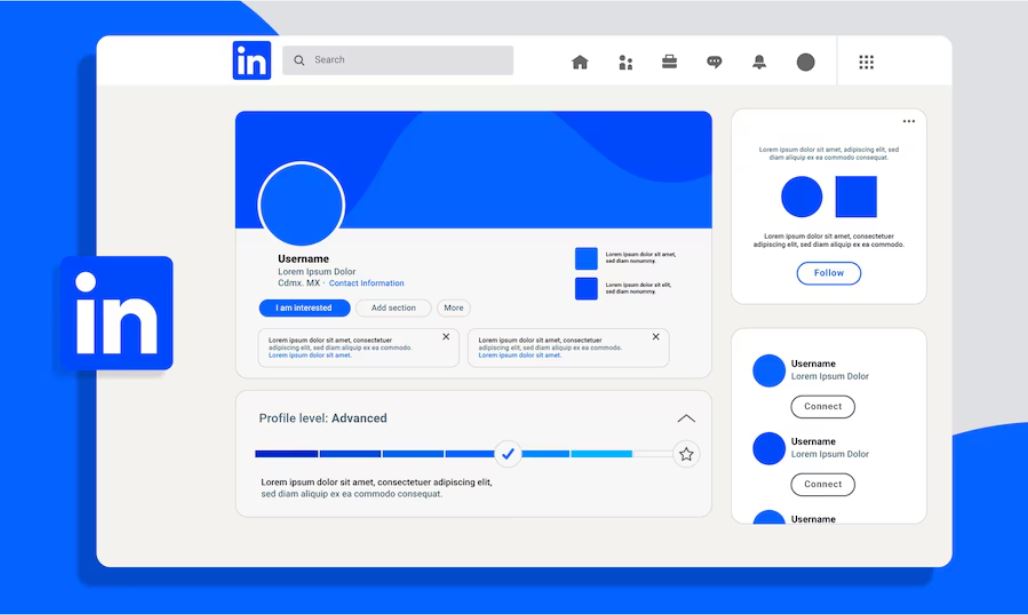
Task: Click the checkmark marker on progress bar
Action: coord(507,454)
